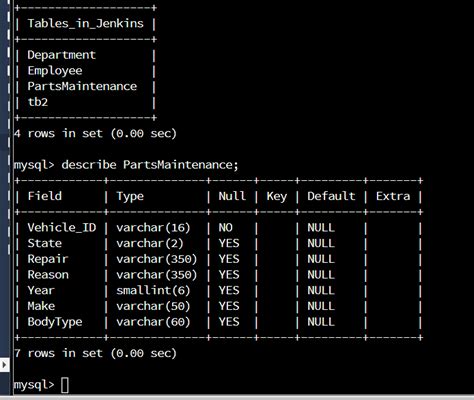Click 'varchar(350)' in the Repair row

click(x=157, y=259)
